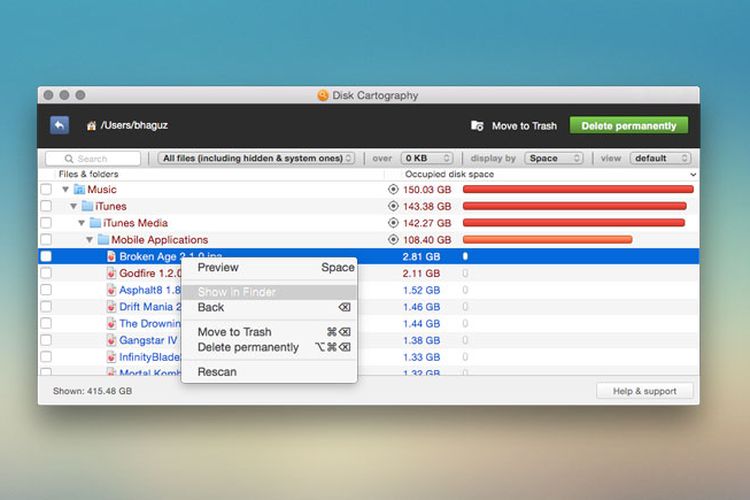Click the Music red usage bar

(578, 189)
